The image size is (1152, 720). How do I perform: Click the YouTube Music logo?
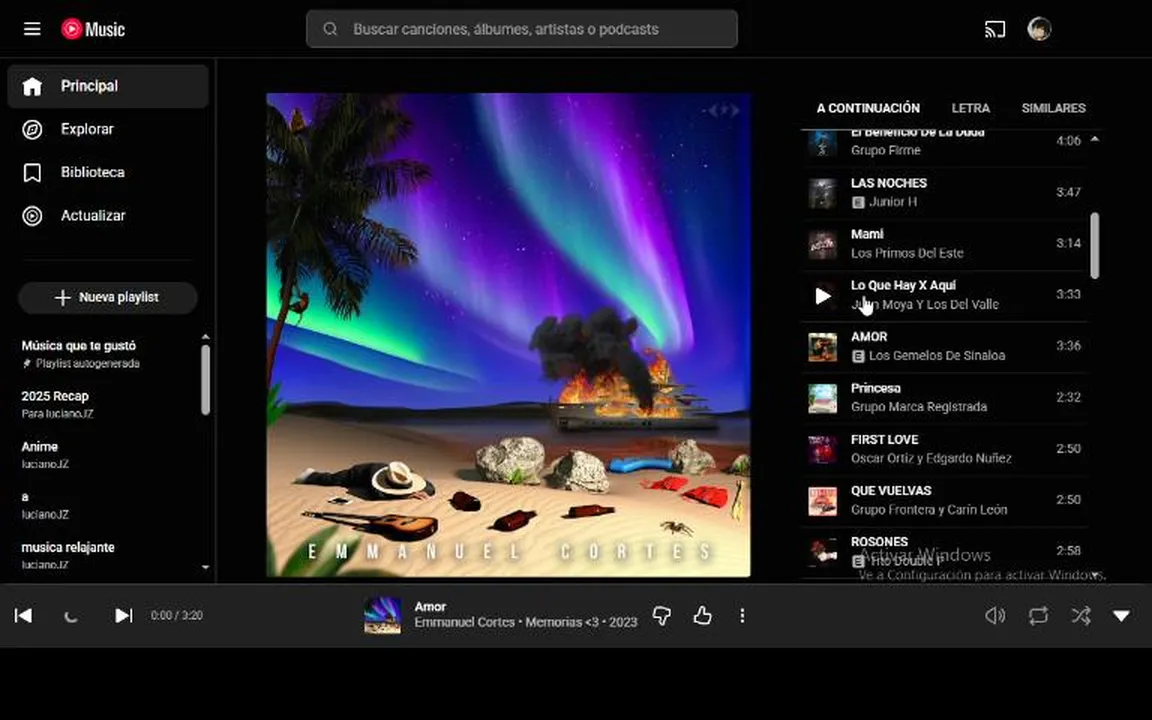click(x=93, y=29)
